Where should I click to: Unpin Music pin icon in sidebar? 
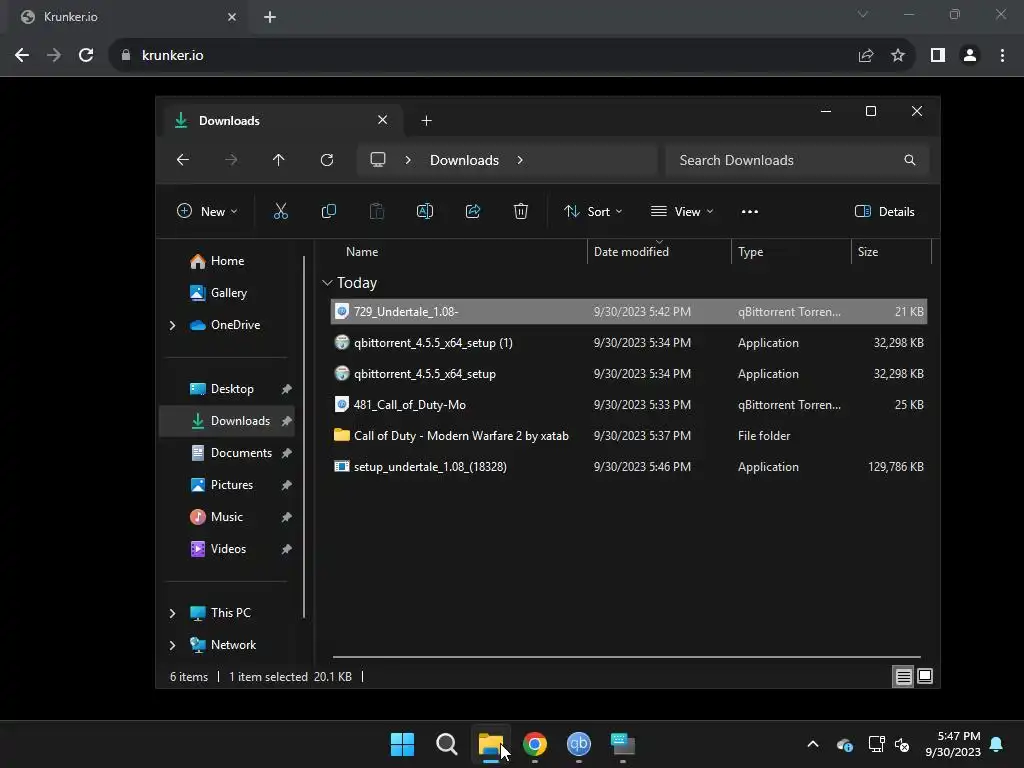(x=287, y=517)
